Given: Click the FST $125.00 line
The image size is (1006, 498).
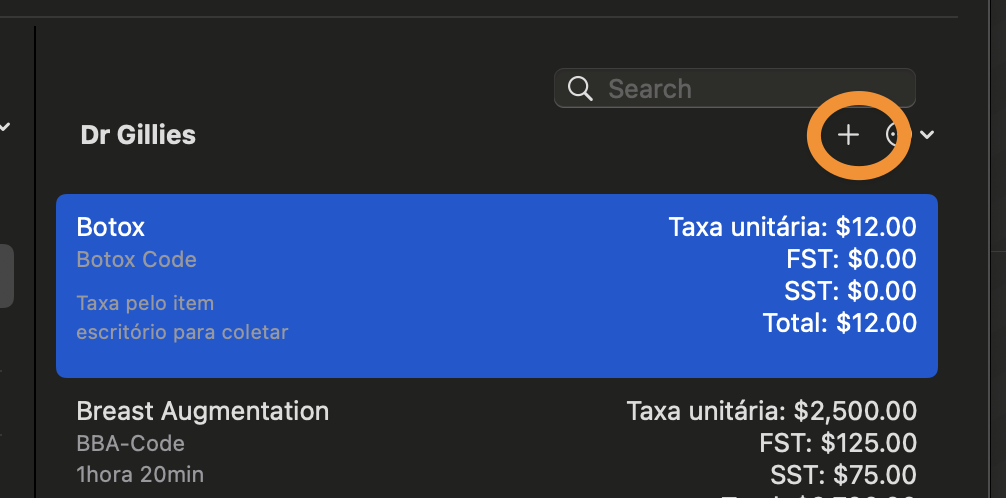Looking at the screenshot, I should [x=838, y=443].
